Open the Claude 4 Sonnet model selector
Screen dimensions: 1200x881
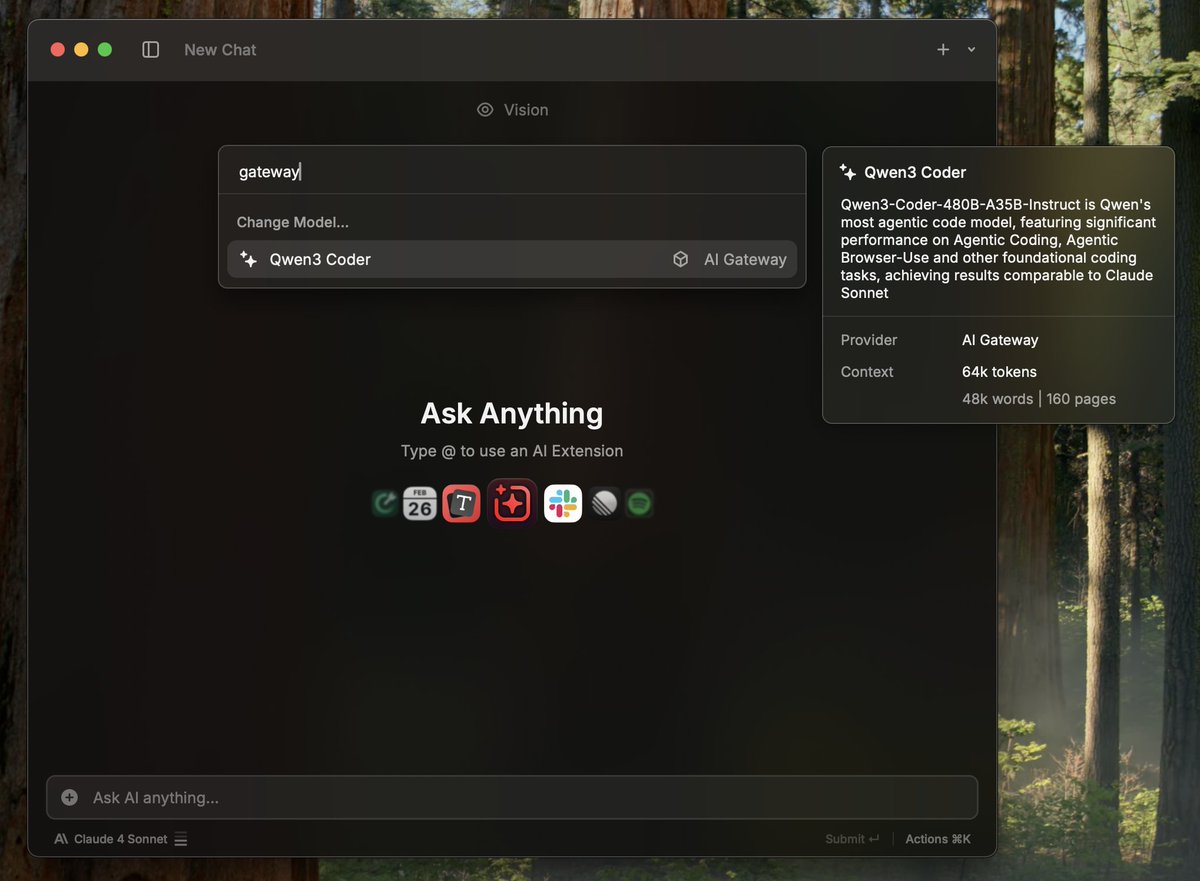pyautogui.click(x=121, y=839)
